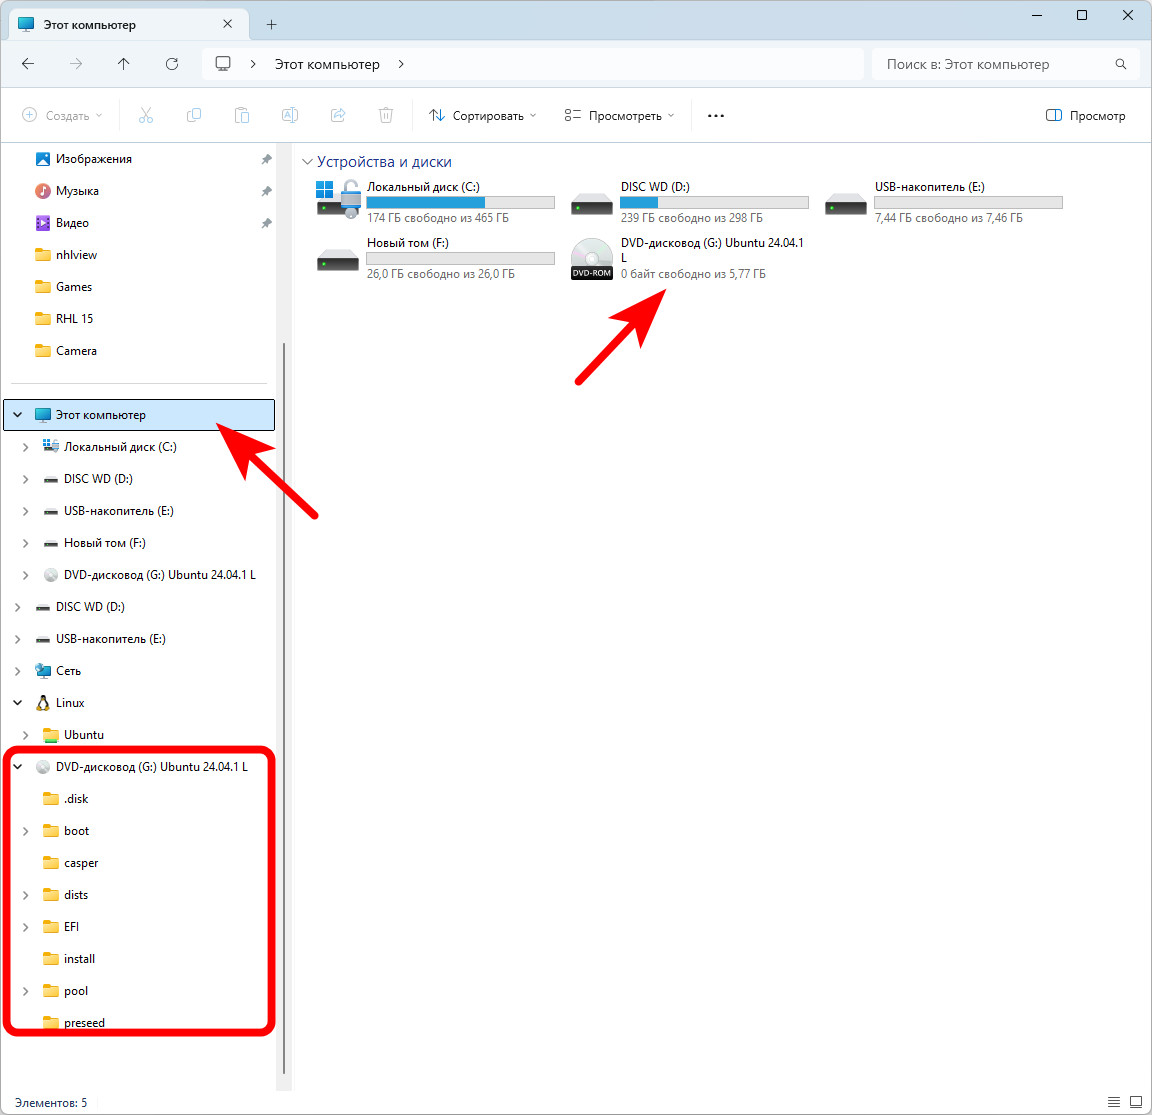Image resolution: width=1152 pixels, height=1115 pixels.
Task: Toggle the pin next to Изображения
Action: click(x=265, y=158)
